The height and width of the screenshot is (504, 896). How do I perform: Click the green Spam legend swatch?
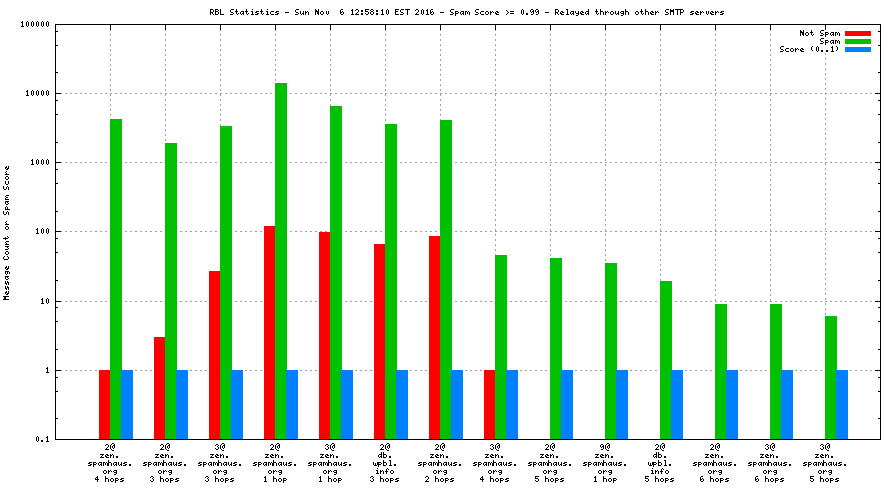pyautogui.click(x=857, y=41)
